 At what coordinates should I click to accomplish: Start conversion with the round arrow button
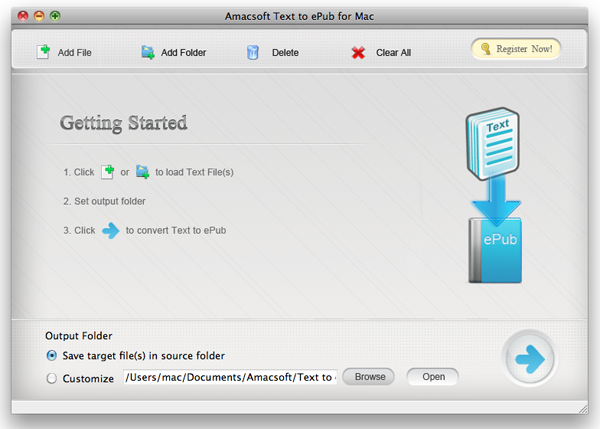pyautogui.click(x=530, y=359)
